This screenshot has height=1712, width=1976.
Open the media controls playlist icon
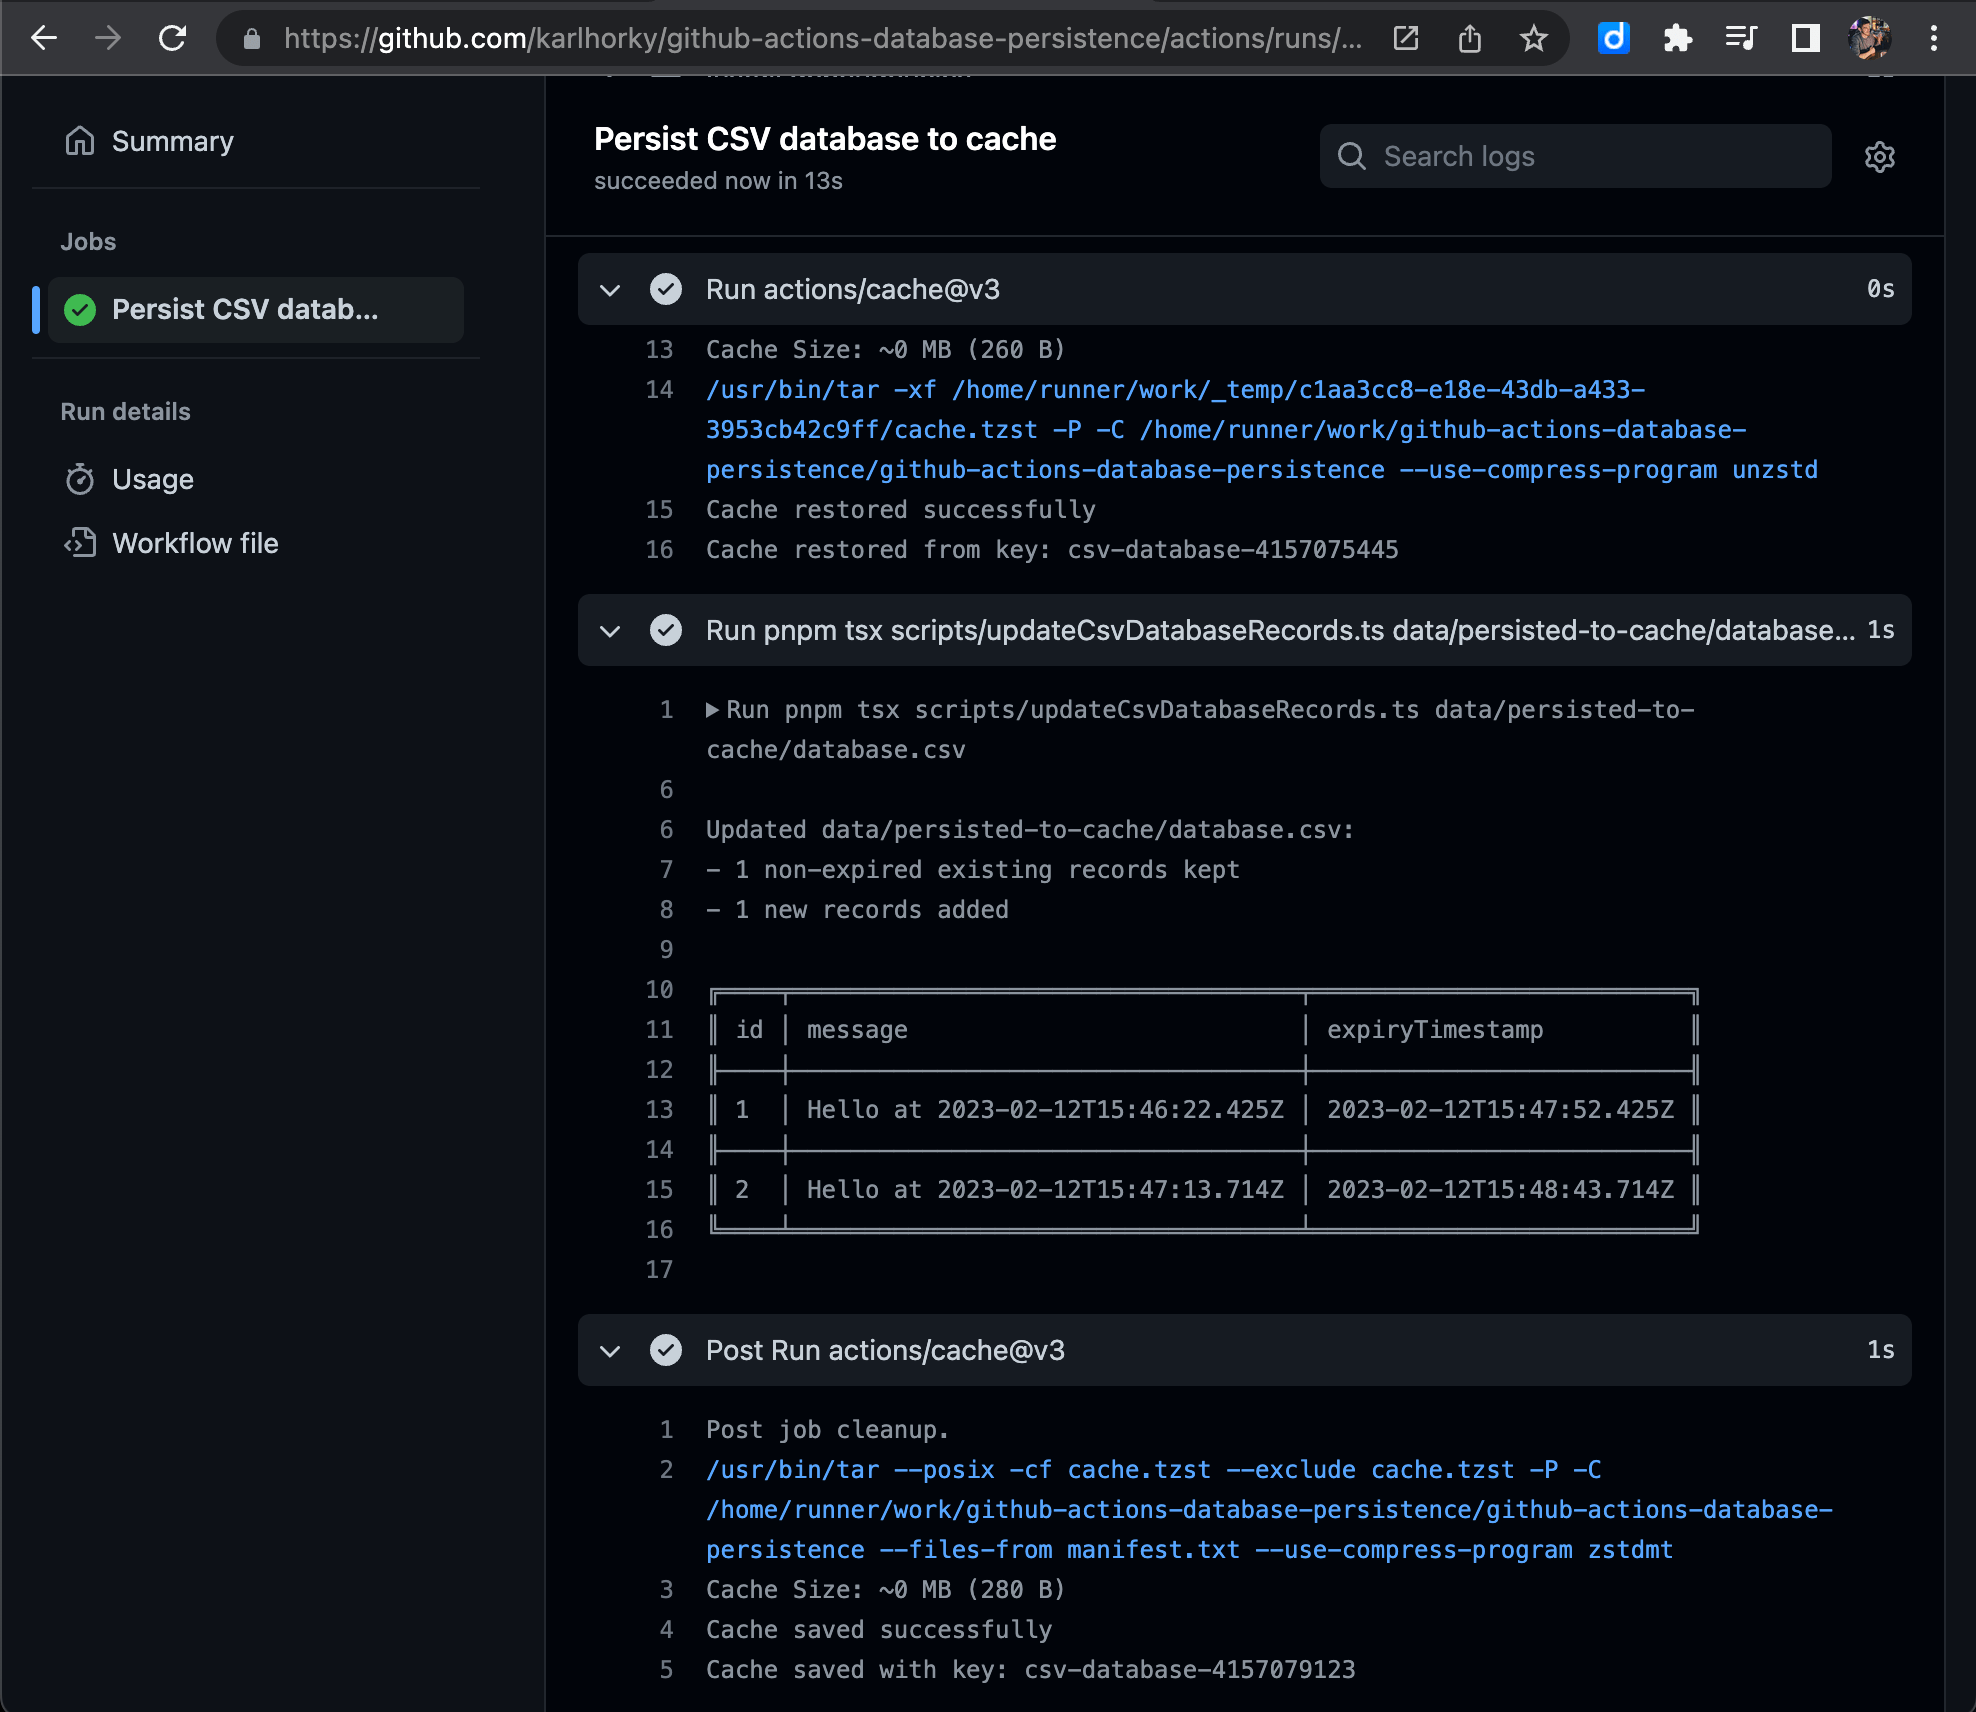(x=1741, y=39)
